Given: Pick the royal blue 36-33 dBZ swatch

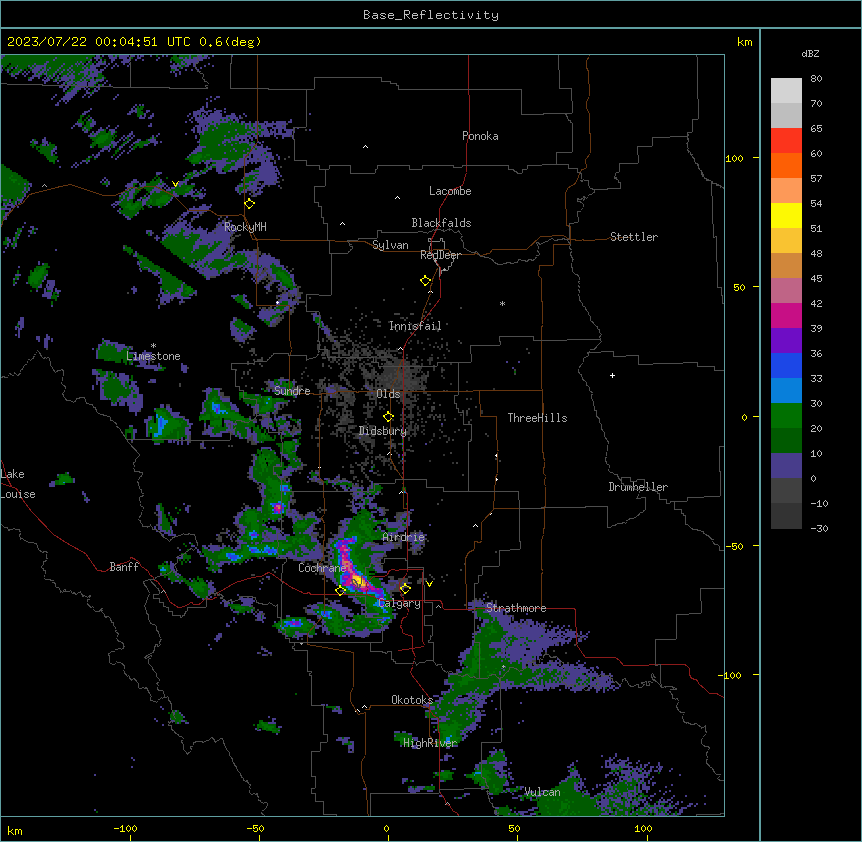Looking at the screenshot, I should click(786, 365).
